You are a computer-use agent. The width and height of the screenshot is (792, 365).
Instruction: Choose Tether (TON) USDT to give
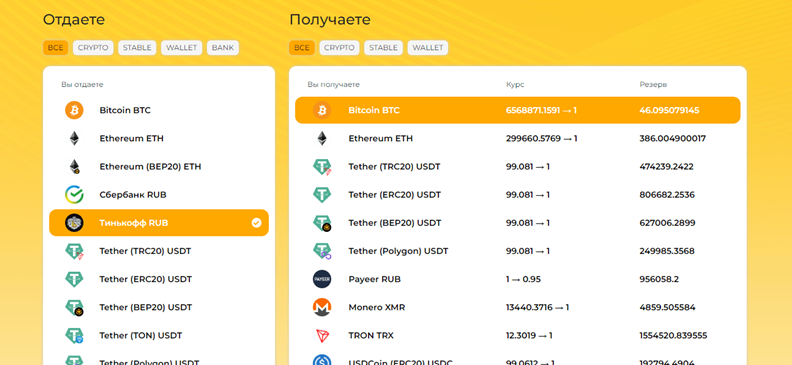point(159,336)
